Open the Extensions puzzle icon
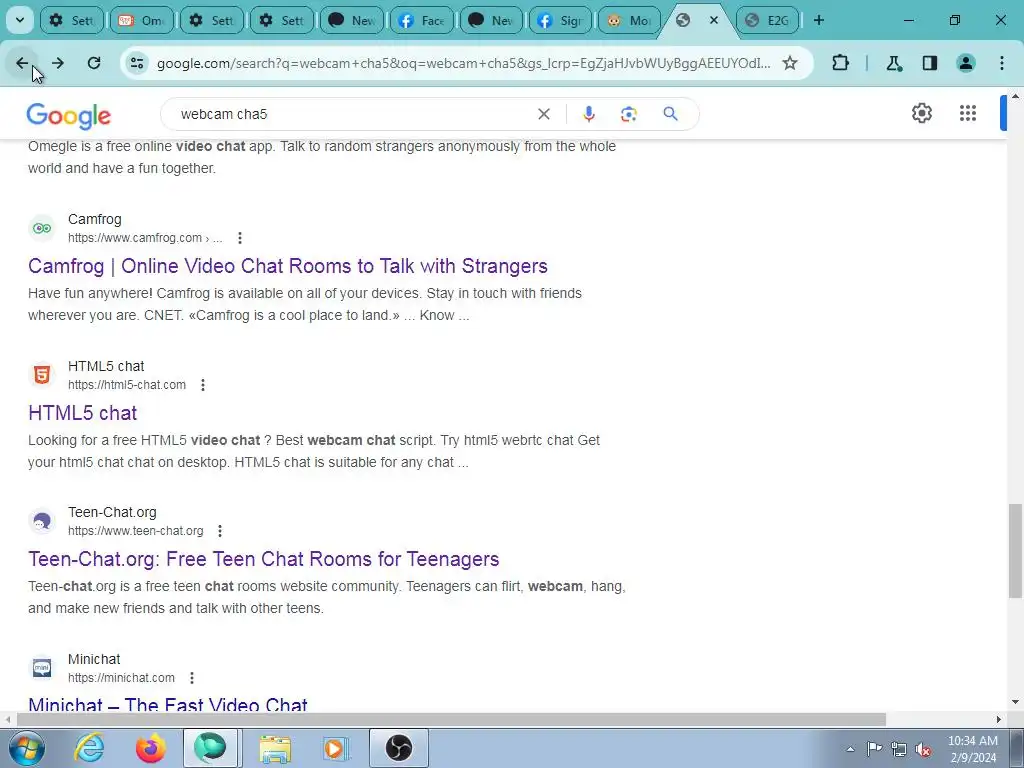 [x=840, y=63]
